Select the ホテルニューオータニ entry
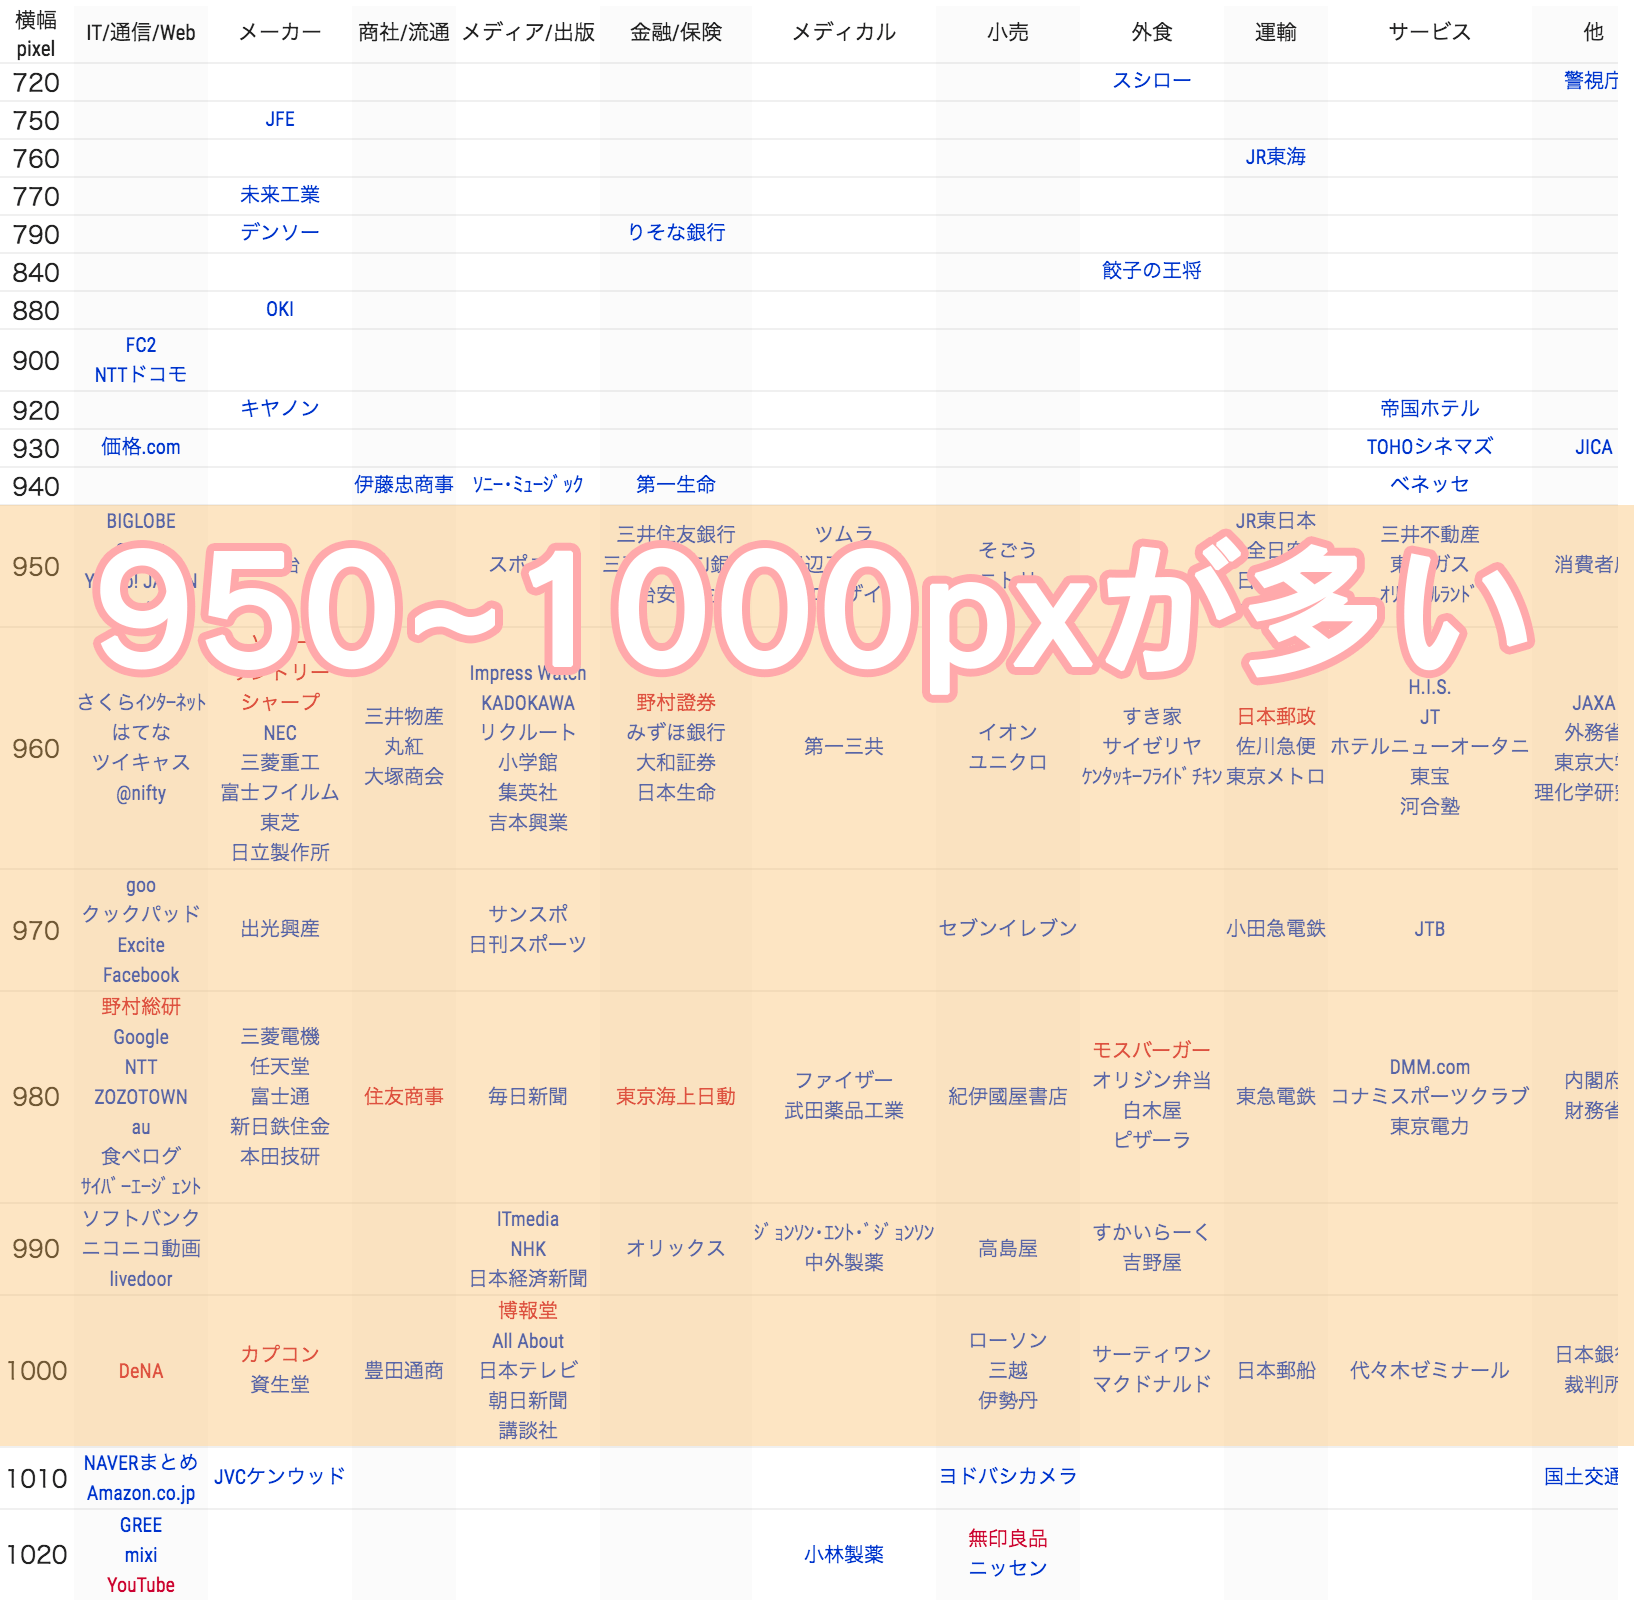 coord(1430,747)
